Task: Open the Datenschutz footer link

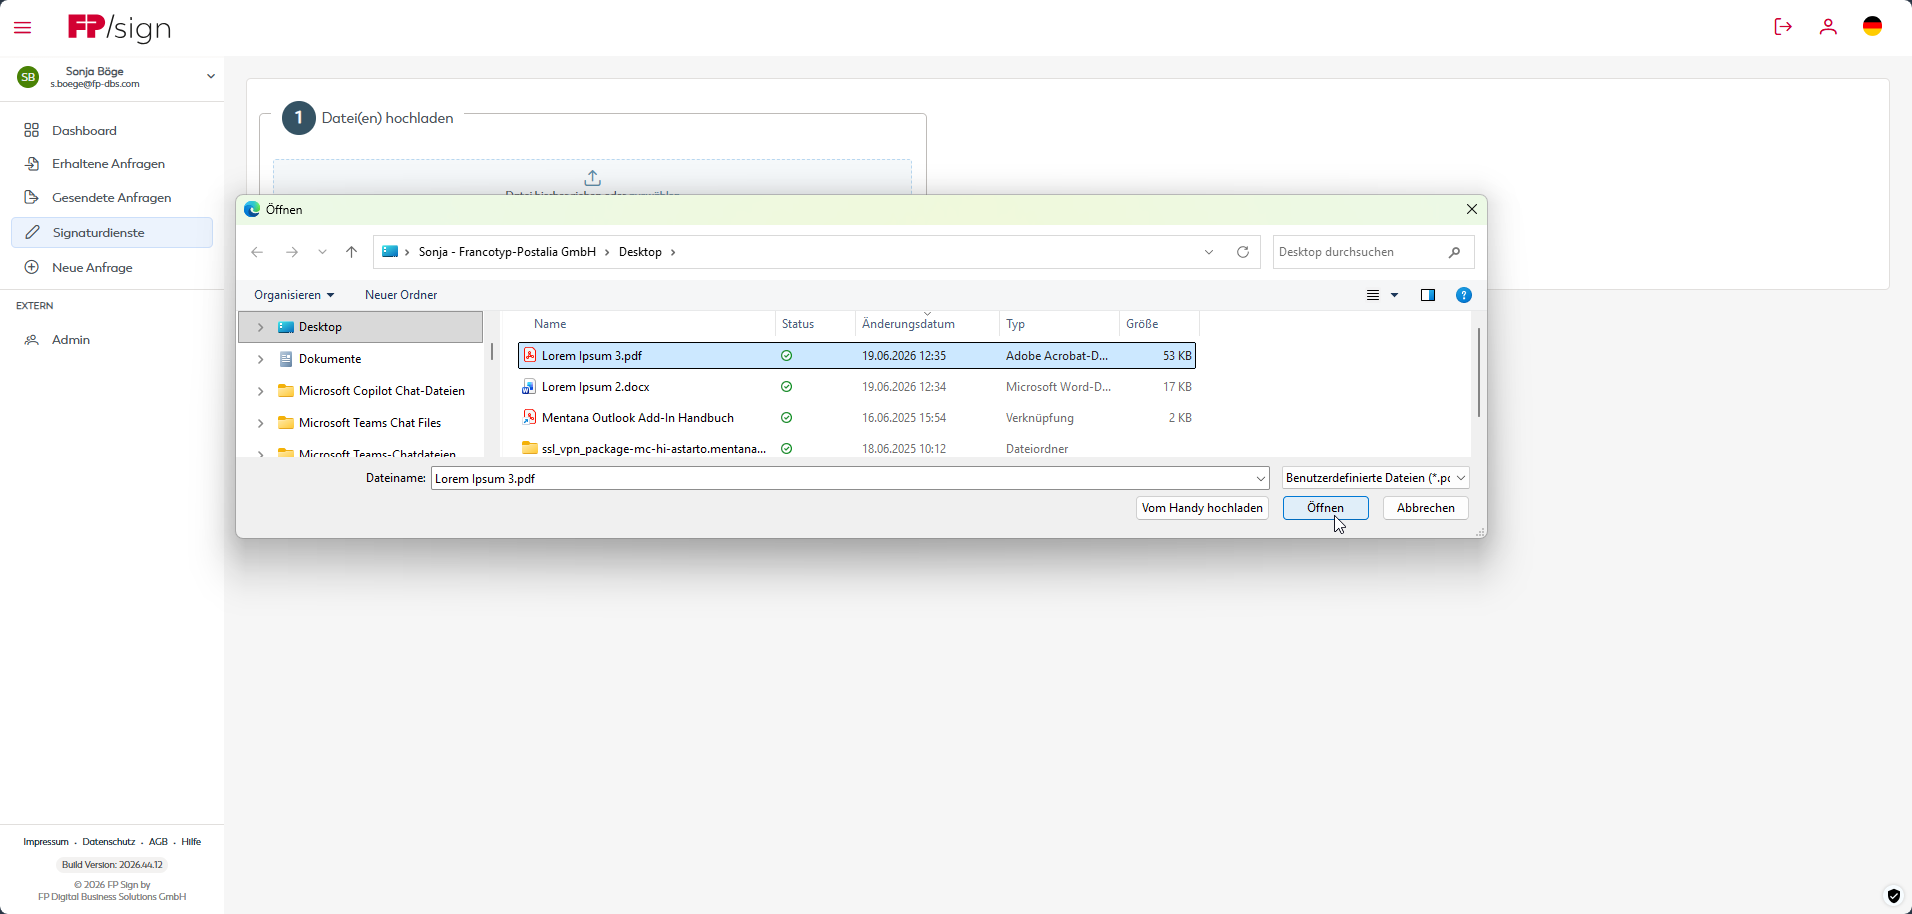Action: pyautogui.click(x=108, y=842)
